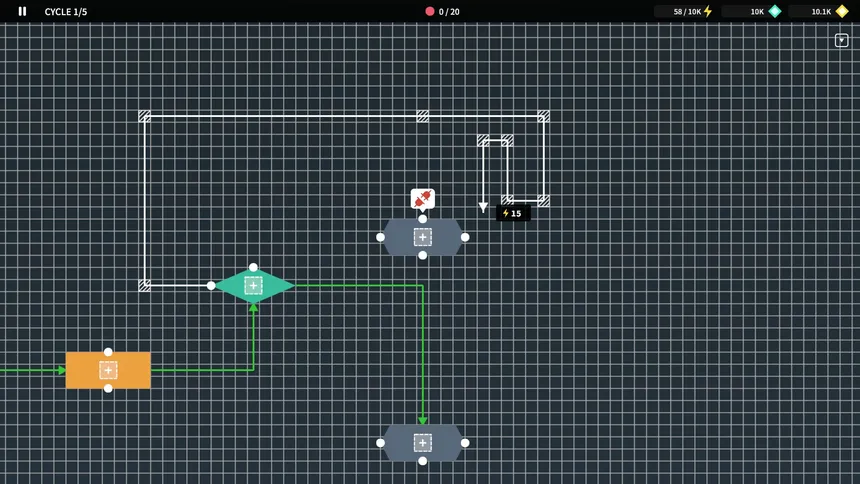The image size is (860, 484).
Task: Click the right port of the upper hexagon node
Action: 465,237
